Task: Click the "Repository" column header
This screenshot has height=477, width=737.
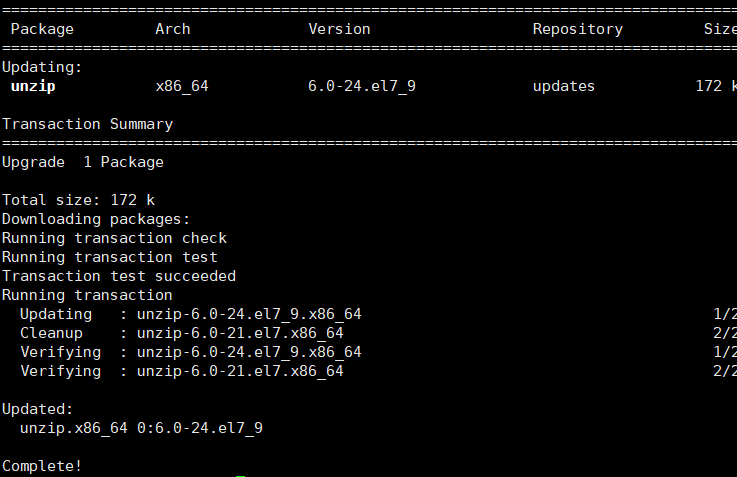Action: click(x=577, y=29)
